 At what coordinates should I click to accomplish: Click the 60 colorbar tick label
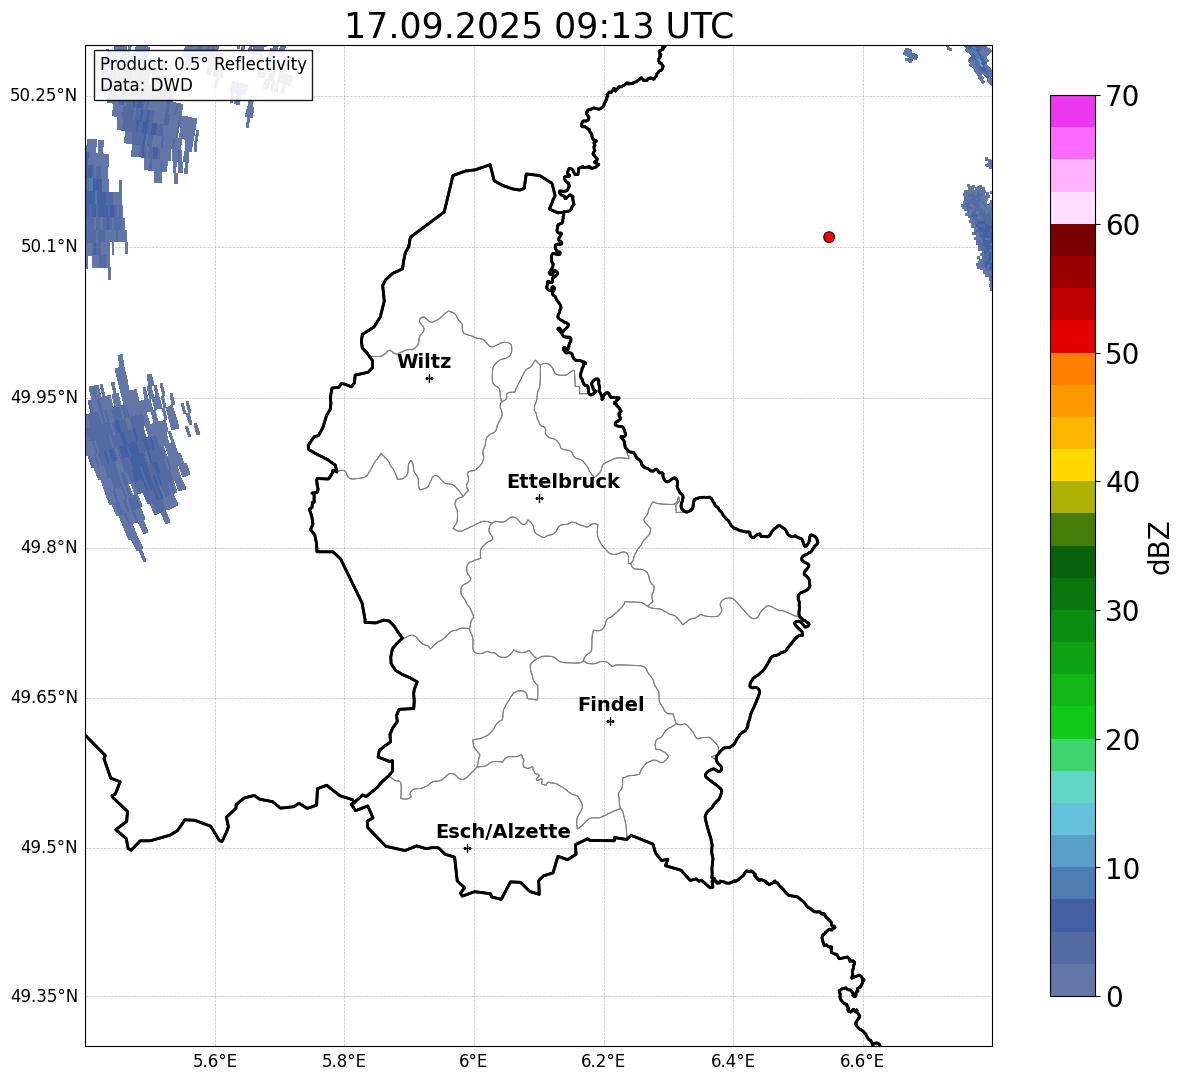coord(1122,225)
